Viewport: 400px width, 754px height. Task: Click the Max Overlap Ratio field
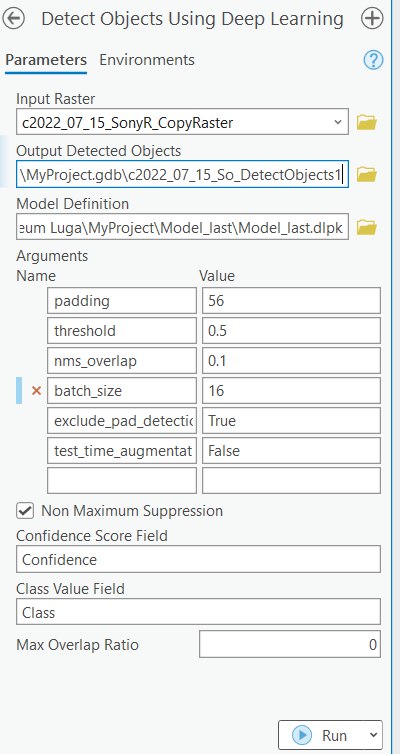point(290,644)
